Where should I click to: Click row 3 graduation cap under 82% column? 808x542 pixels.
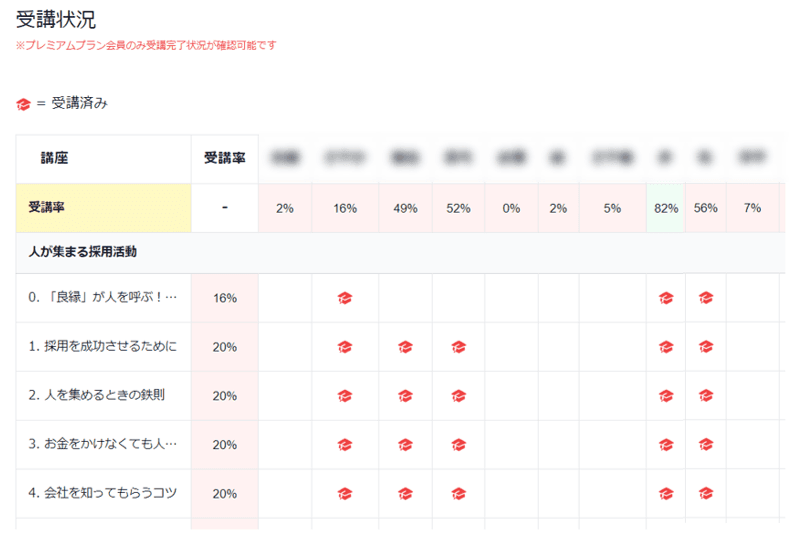tap(666, 445)
